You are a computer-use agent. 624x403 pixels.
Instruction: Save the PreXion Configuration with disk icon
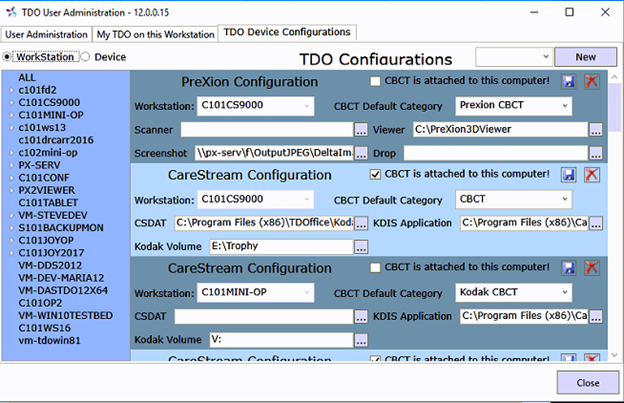tap(570, 82)
